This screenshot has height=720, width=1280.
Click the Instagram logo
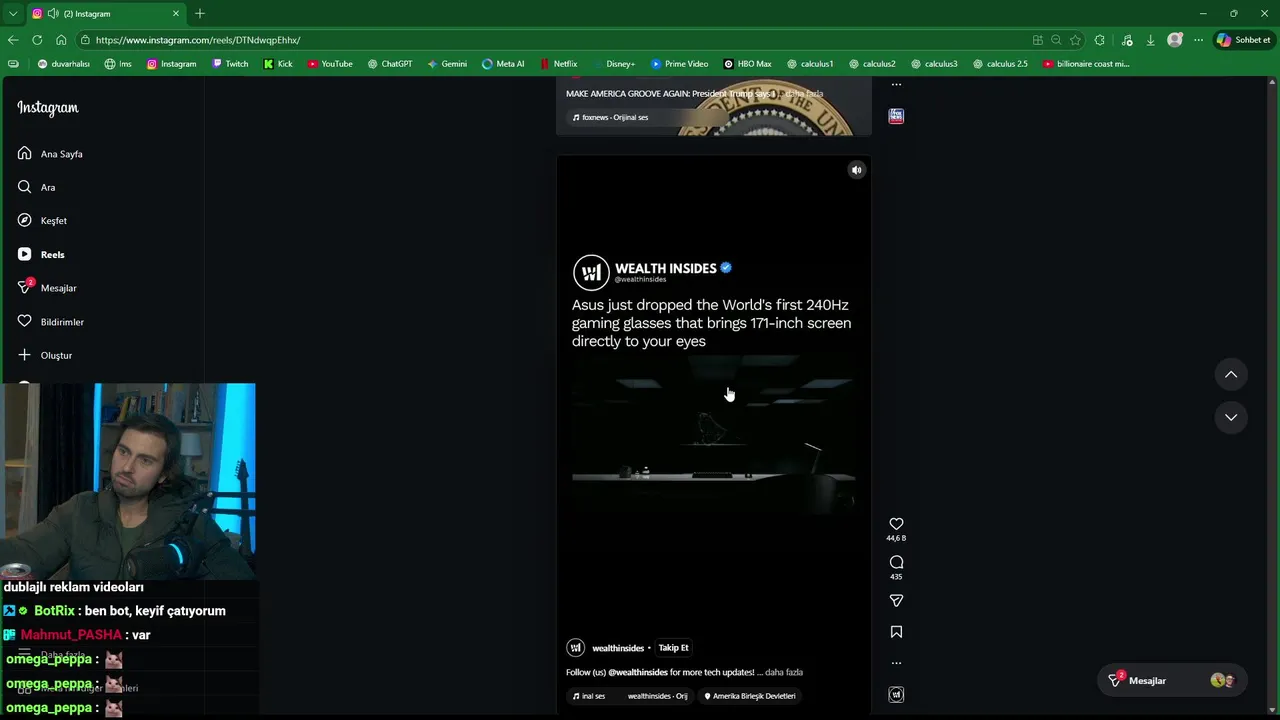click(47, 108)
